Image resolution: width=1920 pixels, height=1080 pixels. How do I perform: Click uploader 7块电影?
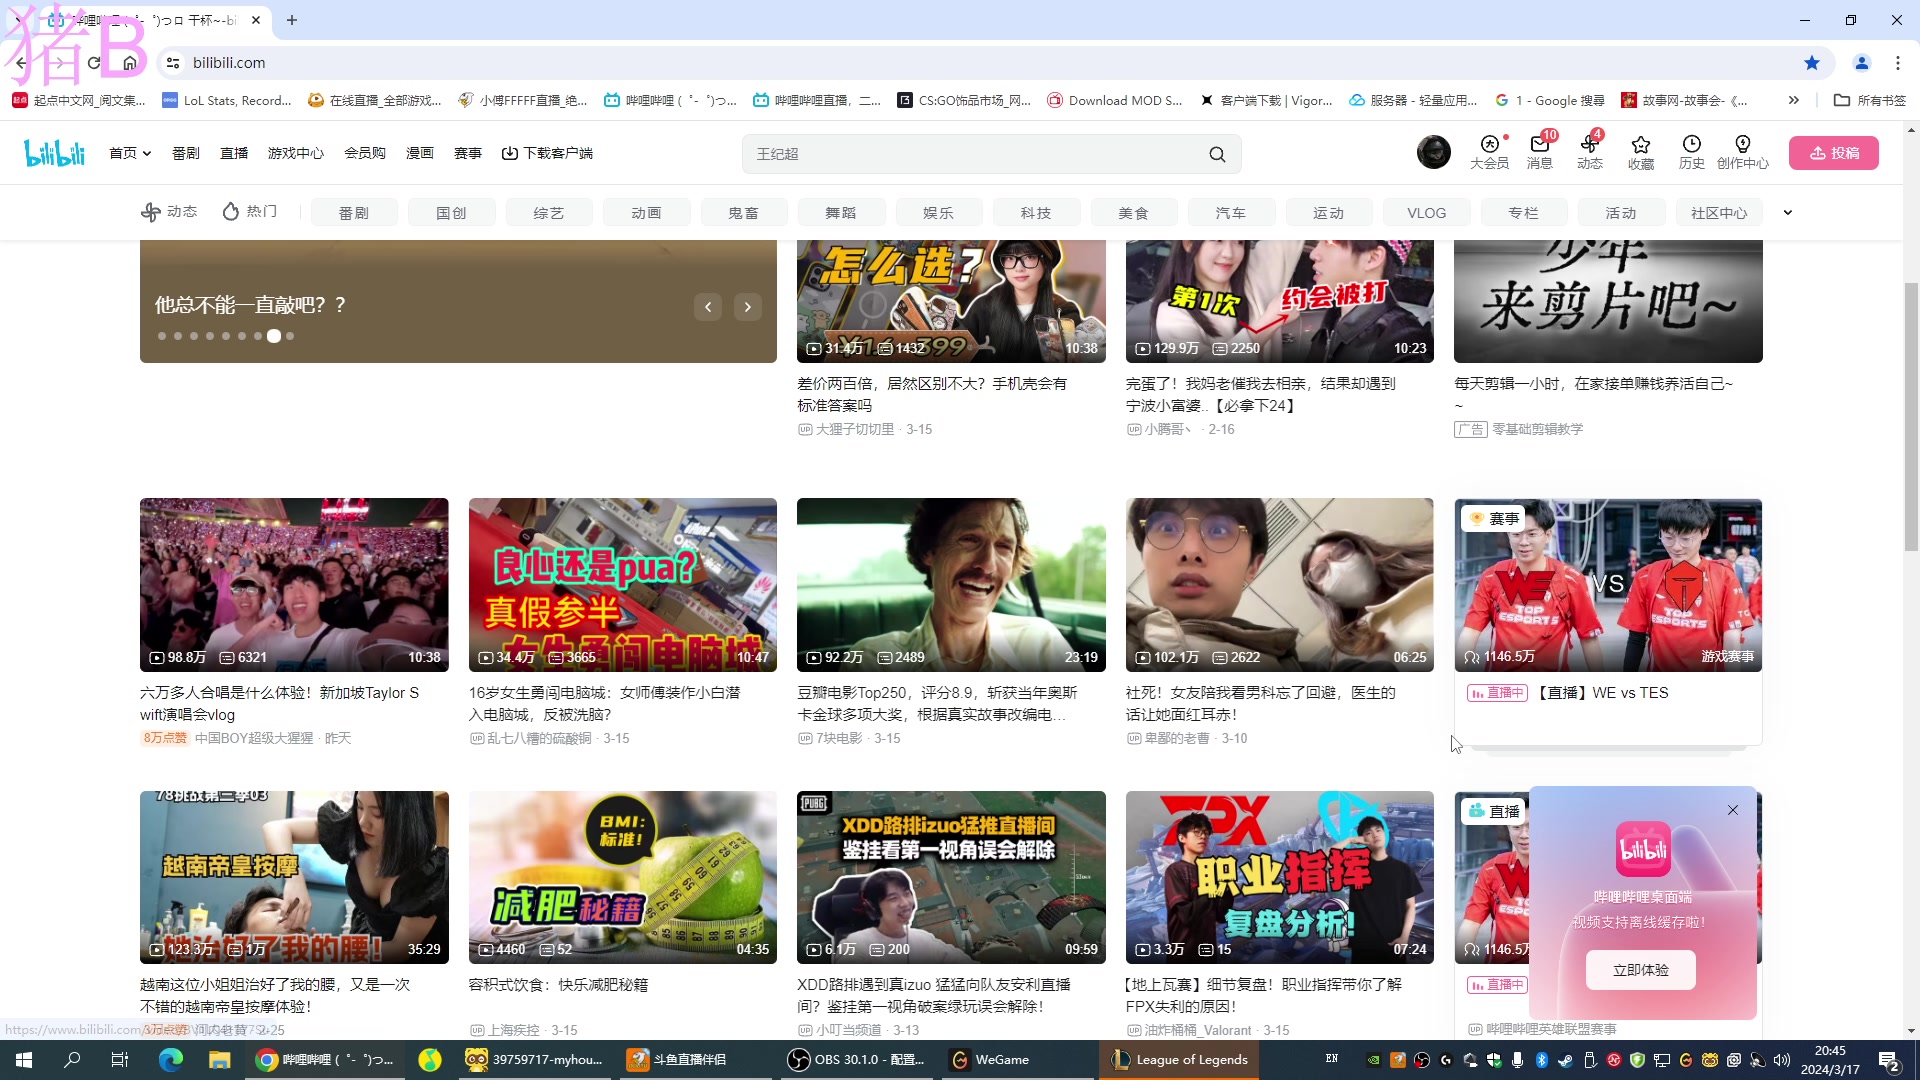[x=839, y=738]
